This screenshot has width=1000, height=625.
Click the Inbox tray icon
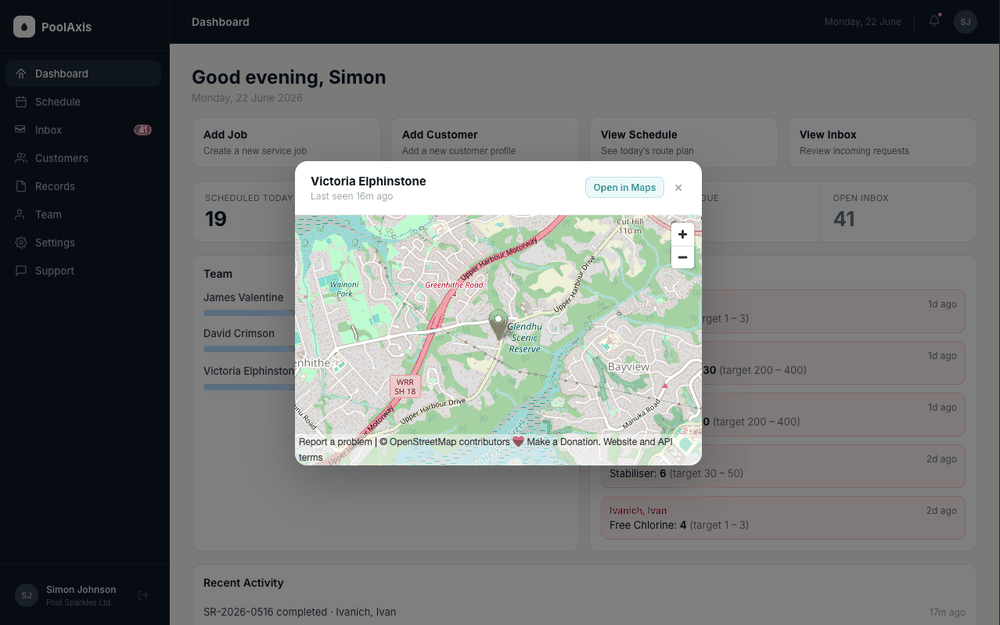tap(21, 129)
